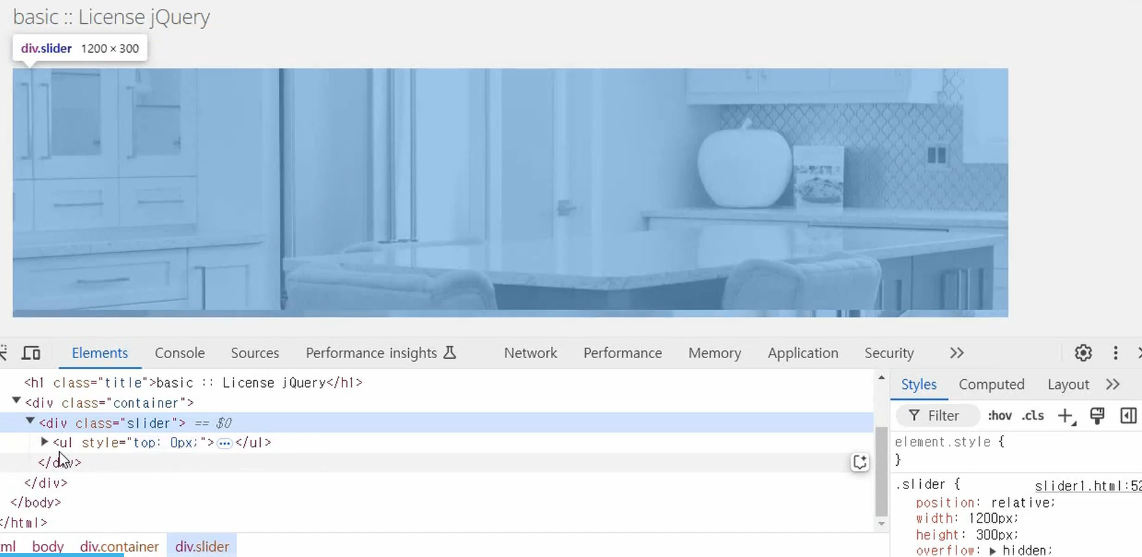Open DevTools settings gear
The image size is (1142, 557).
click(x=1083, y=353)
